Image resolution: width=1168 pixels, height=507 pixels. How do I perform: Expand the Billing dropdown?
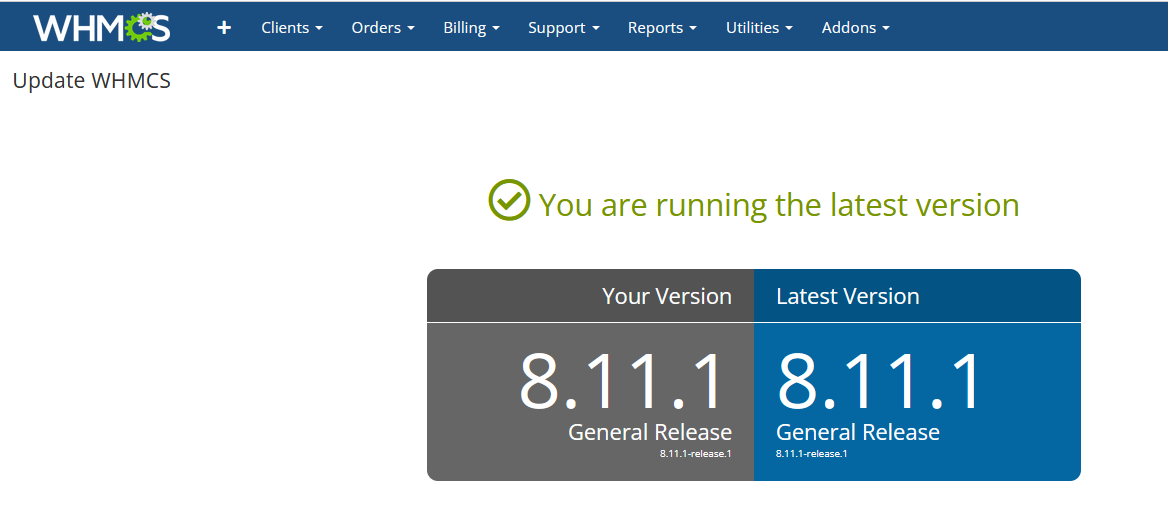coord(472,28)
